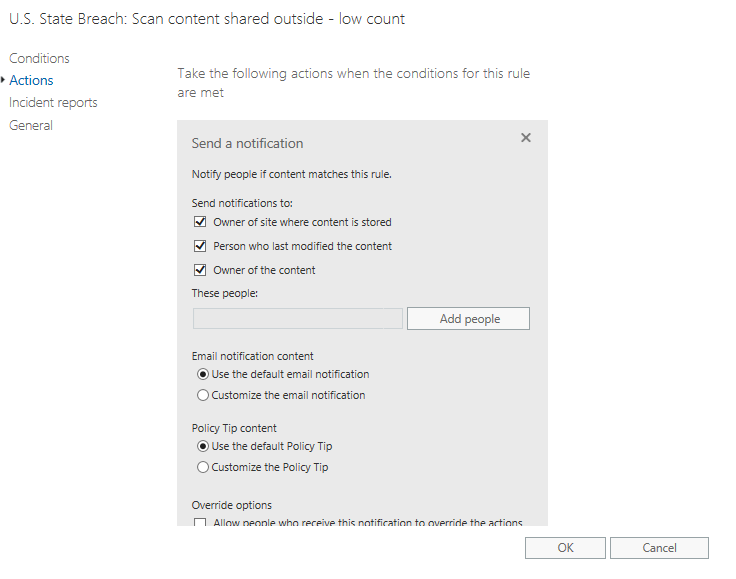Screen dimensions: 736x579
Task: Uncheck Owner of the content checkbox
Action: point(201,270)
